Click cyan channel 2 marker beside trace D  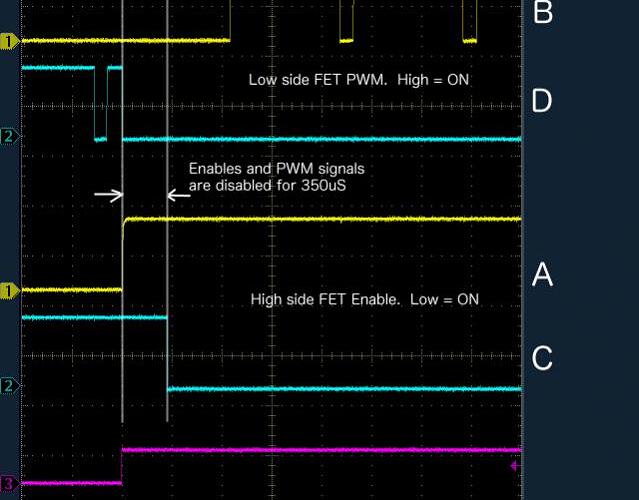click(9, 136)
